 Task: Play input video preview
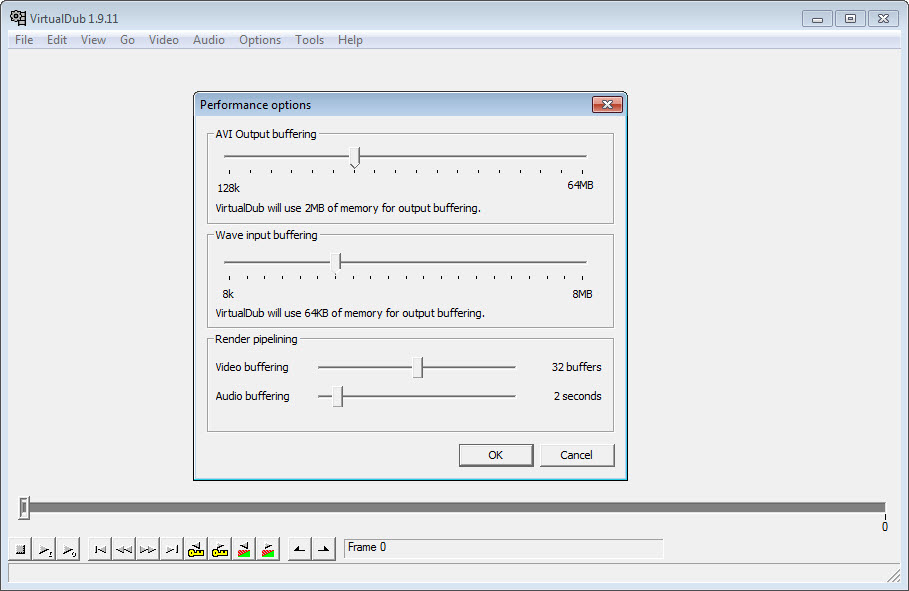(x=45, y=549)
